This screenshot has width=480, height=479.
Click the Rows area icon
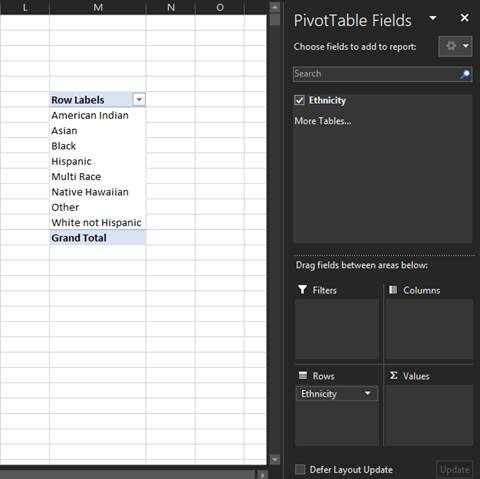[303, 375]
